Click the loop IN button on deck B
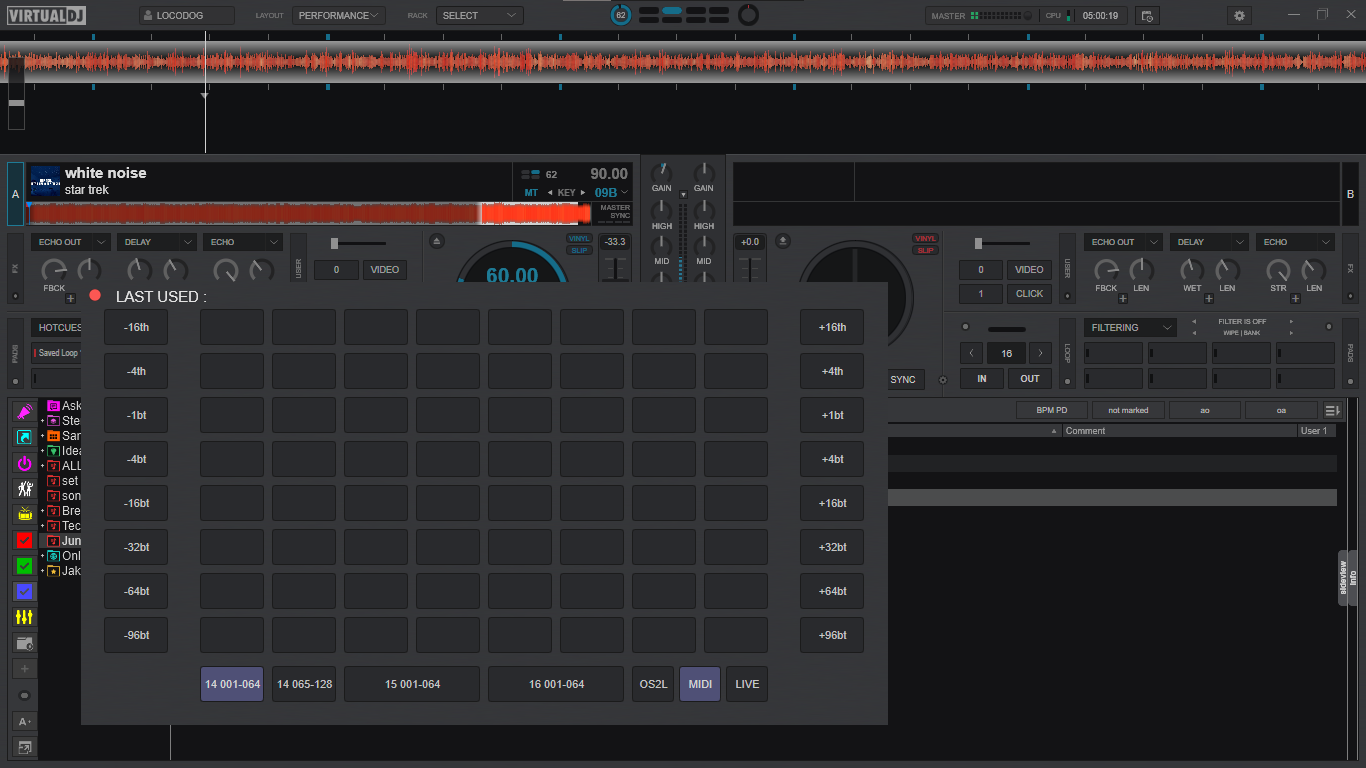The width and height of the screenshot is (1366, 768). tap(982, 379)
